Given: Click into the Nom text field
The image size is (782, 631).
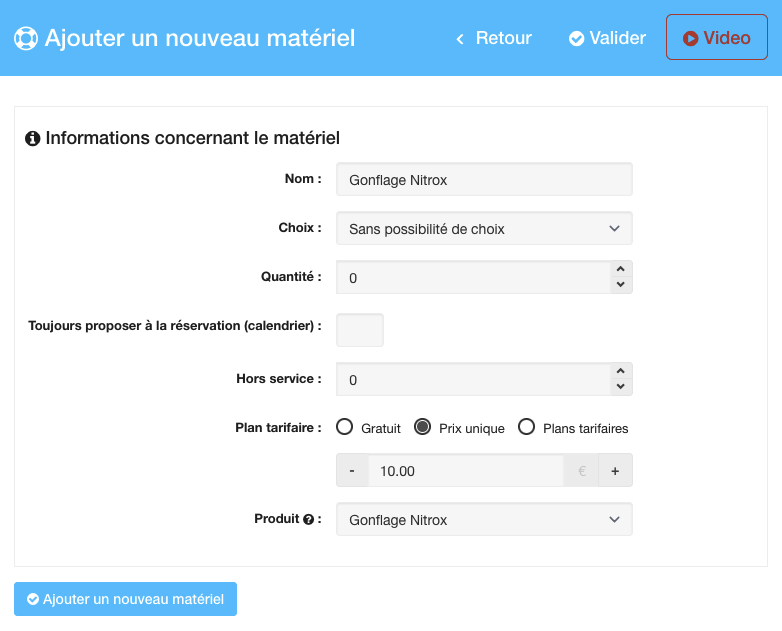Looking at the screenshot, I should 484,180.
